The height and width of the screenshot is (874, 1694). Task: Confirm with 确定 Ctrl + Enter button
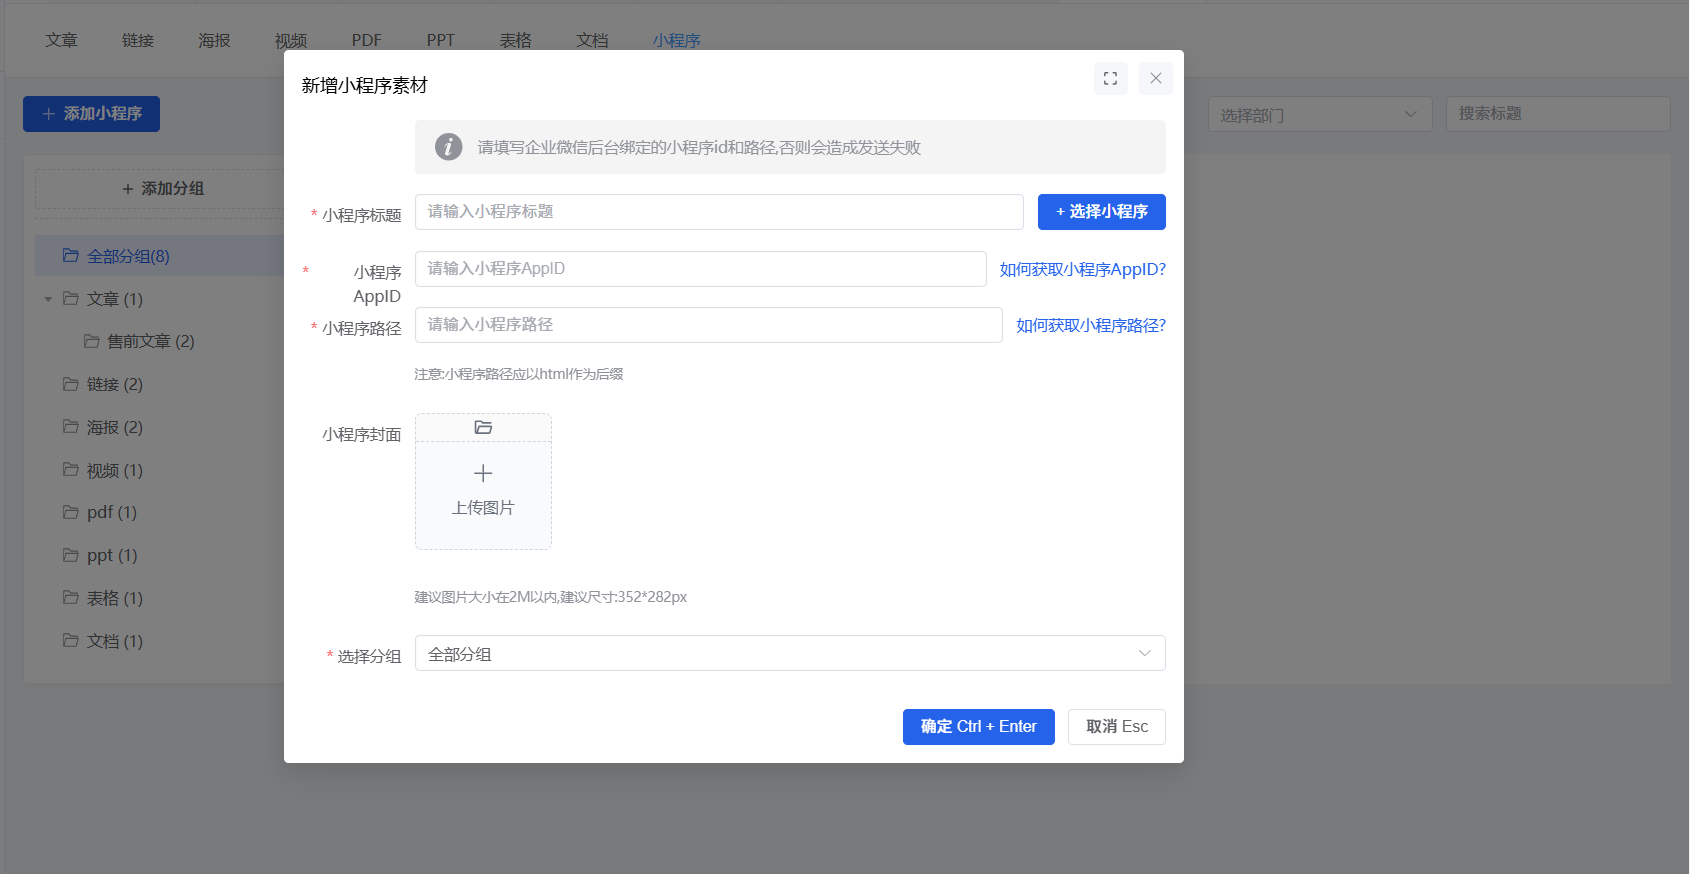979,727
